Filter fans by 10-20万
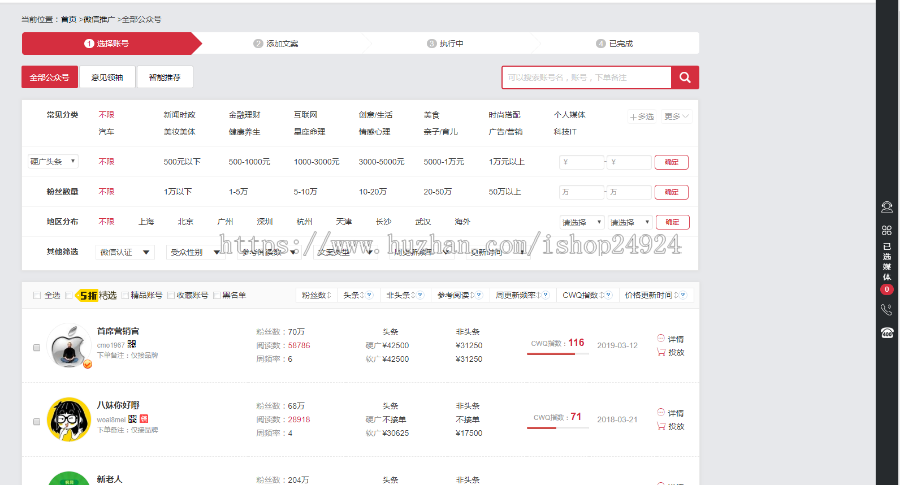The image size is (900, 485). (373, 192)
